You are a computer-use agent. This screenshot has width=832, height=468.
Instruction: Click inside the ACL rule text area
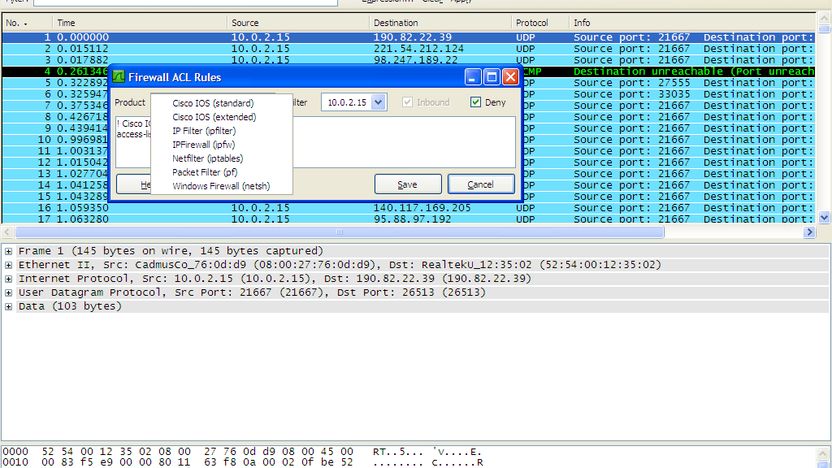point(403,142)
